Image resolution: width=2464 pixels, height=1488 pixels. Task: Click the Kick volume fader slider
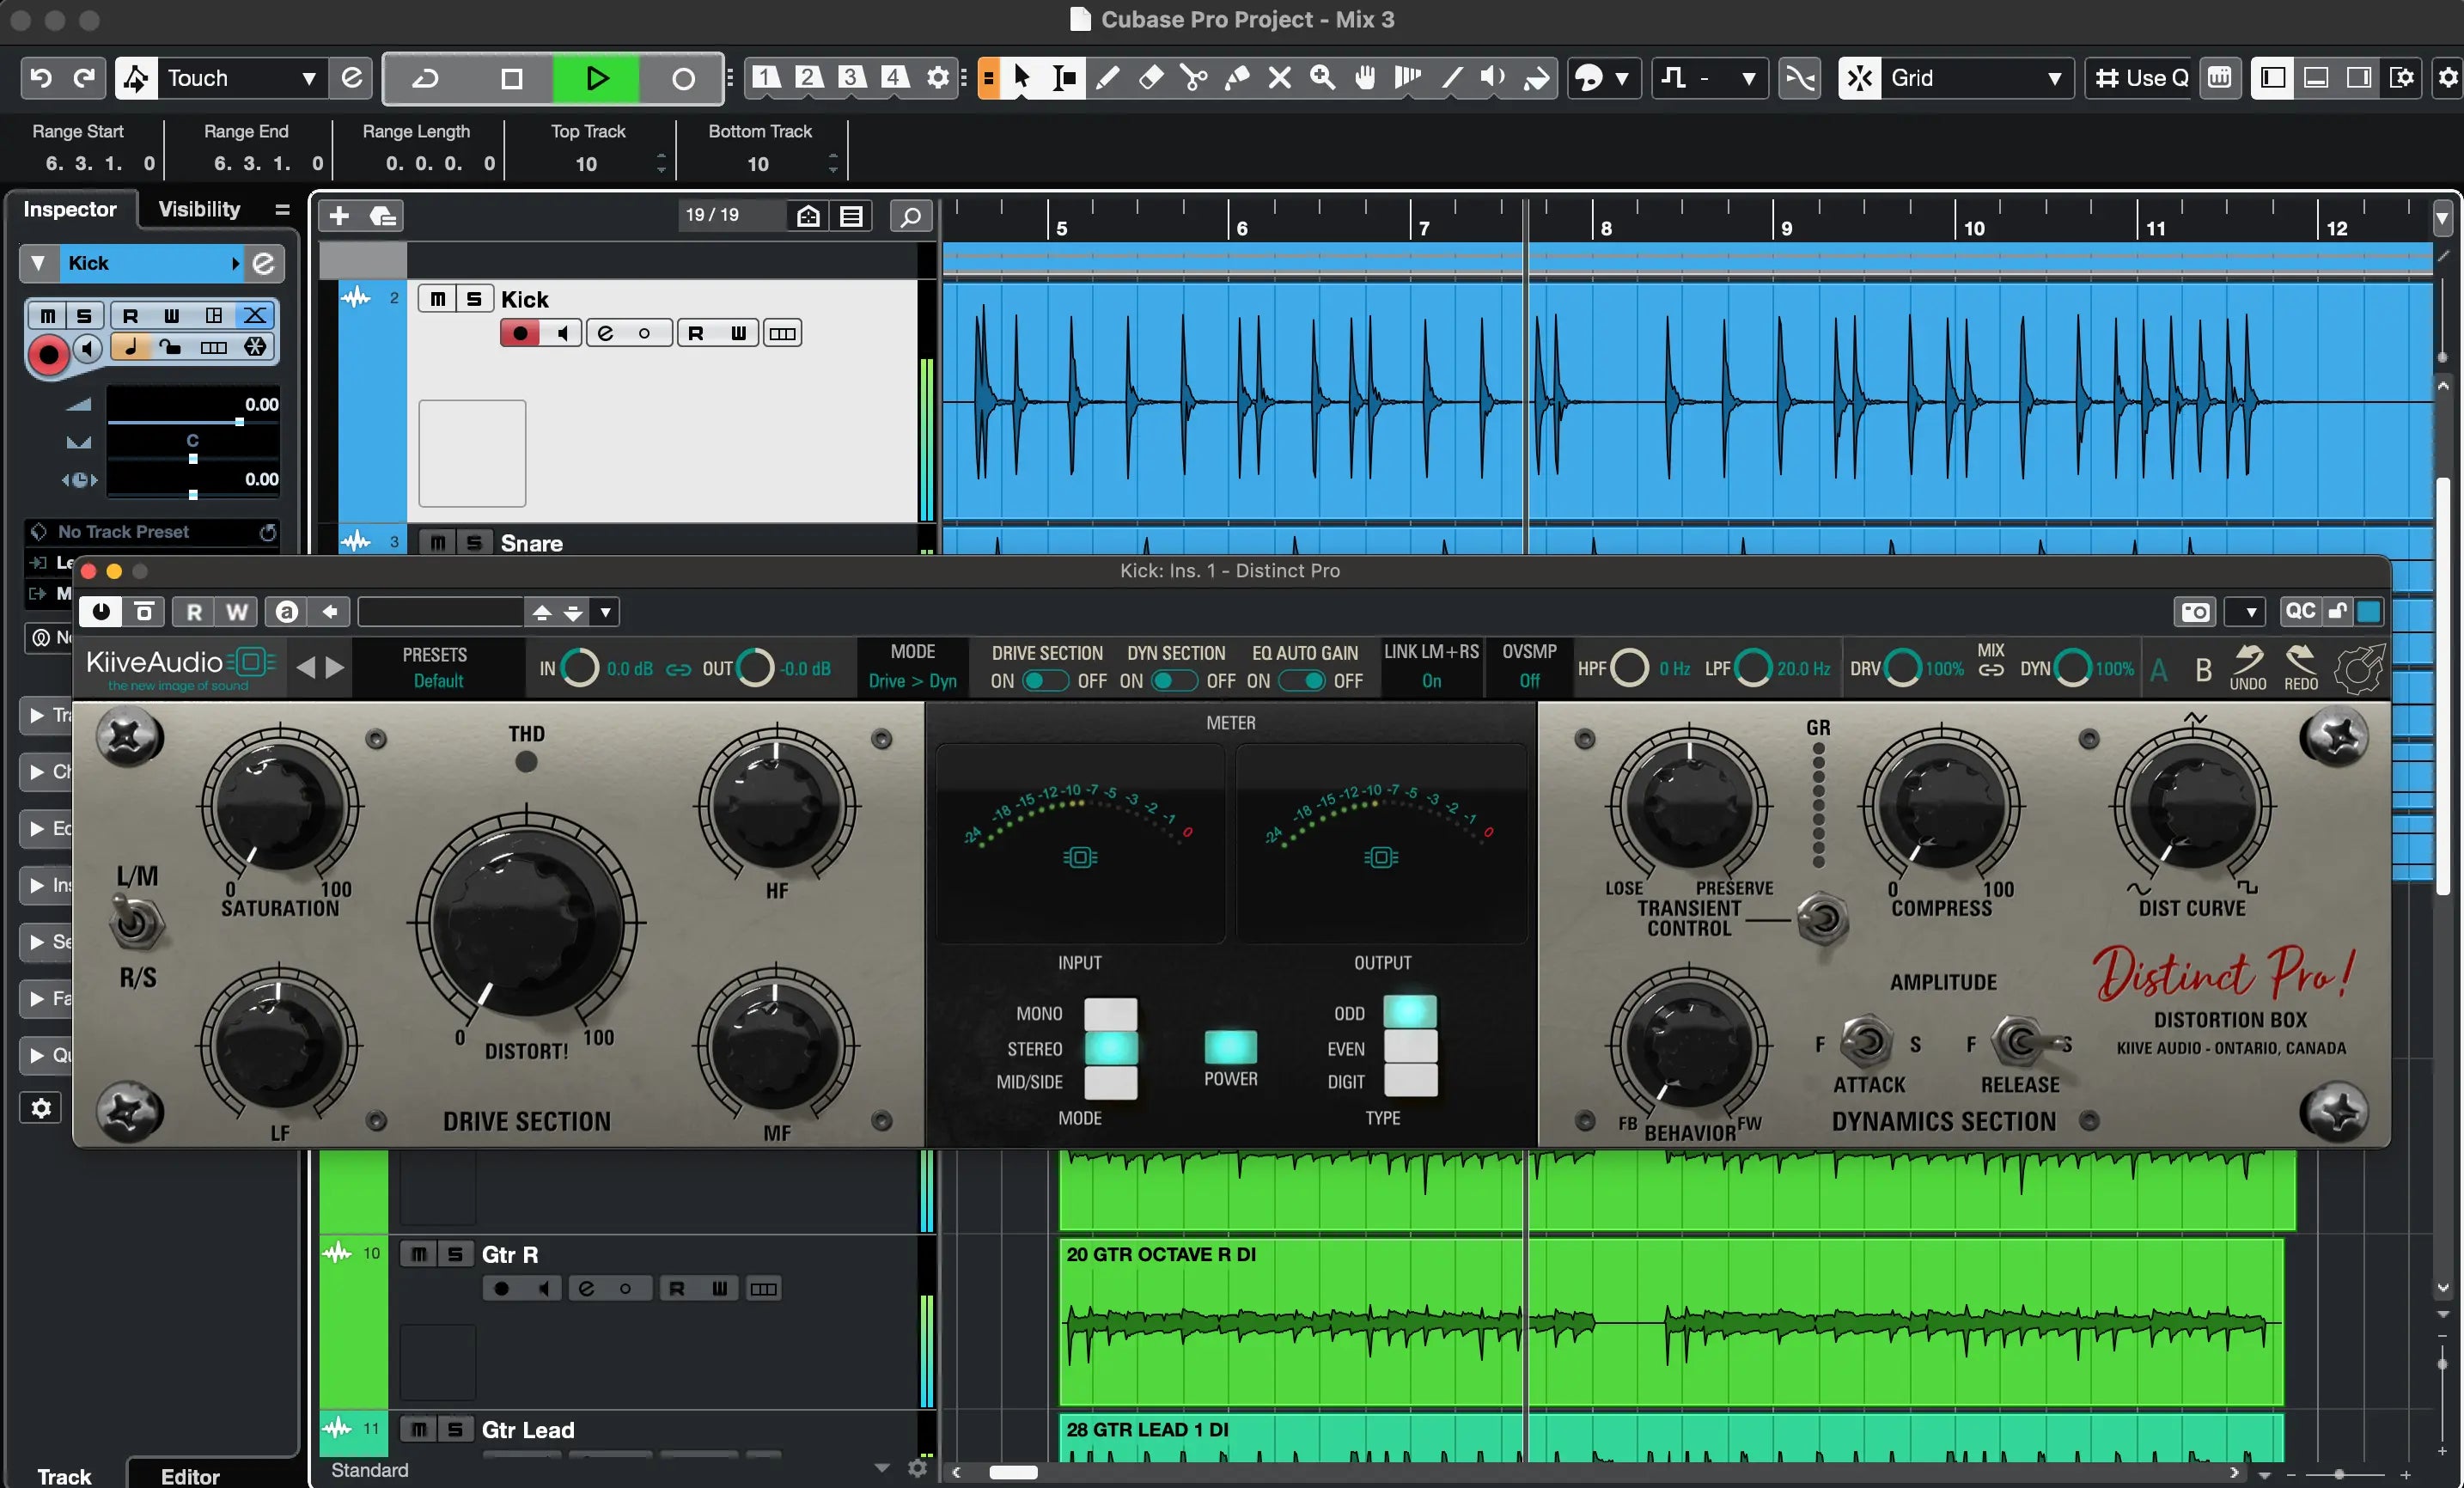pos(239,422)
